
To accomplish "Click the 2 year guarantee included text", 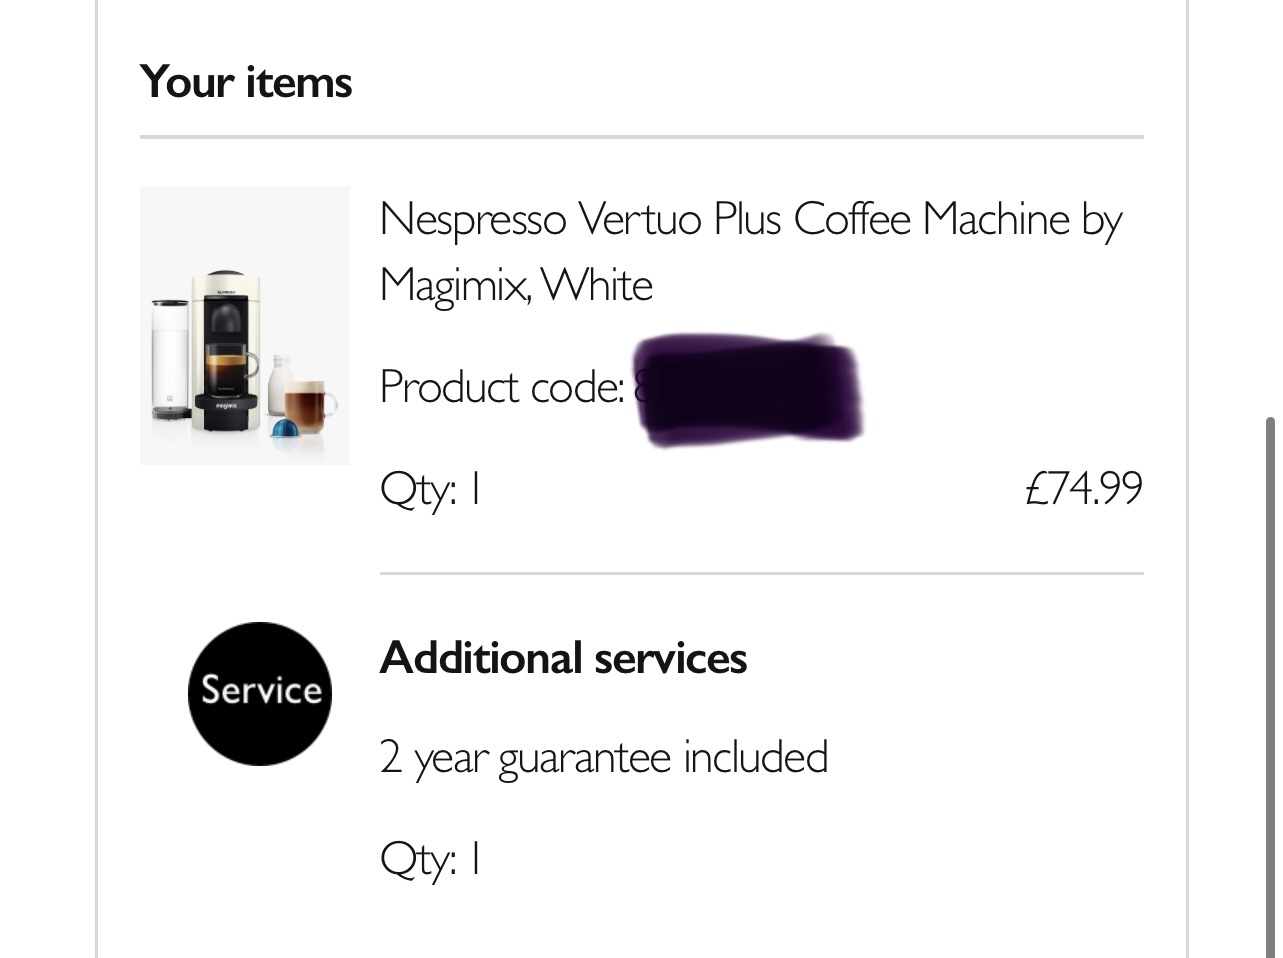I will coord(604,757).
